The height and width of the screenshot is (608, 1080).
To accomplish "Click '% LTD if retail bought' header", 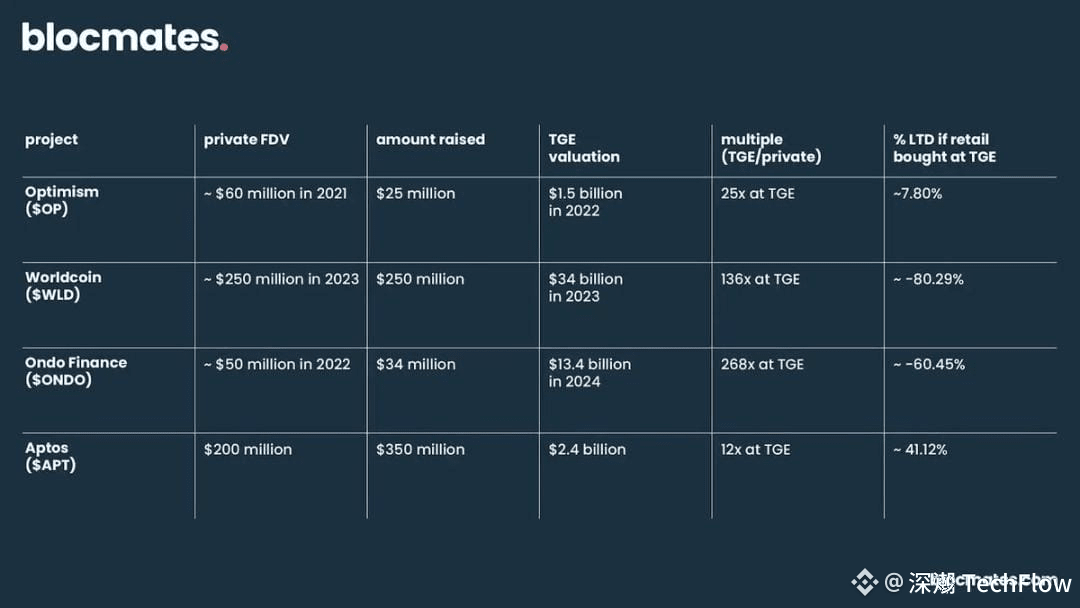I will click(x=944, y=148).
